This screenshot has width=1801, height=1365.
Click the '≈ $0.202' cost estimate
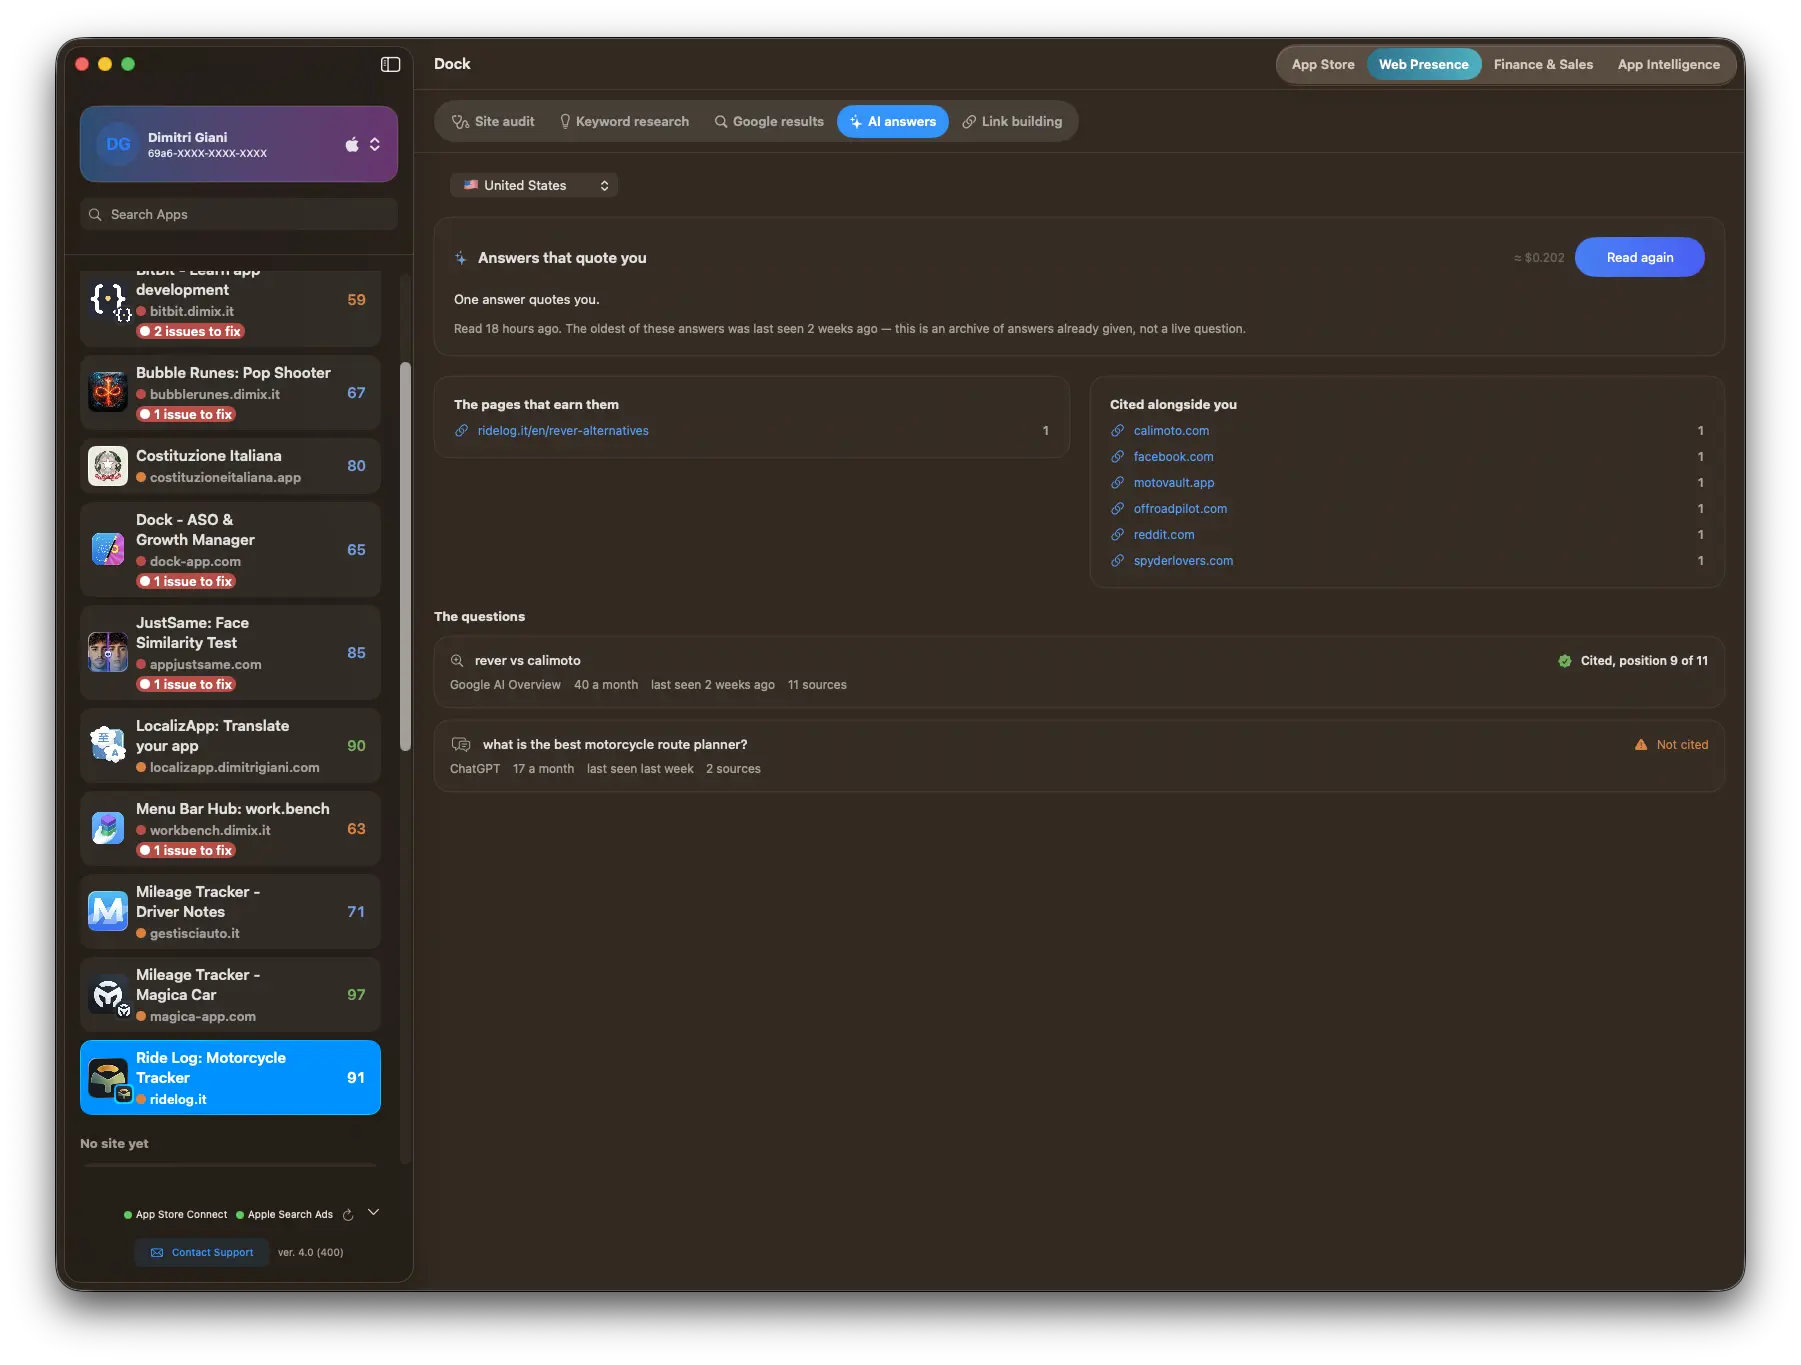pyautogui.click(x=1539, y=258)
